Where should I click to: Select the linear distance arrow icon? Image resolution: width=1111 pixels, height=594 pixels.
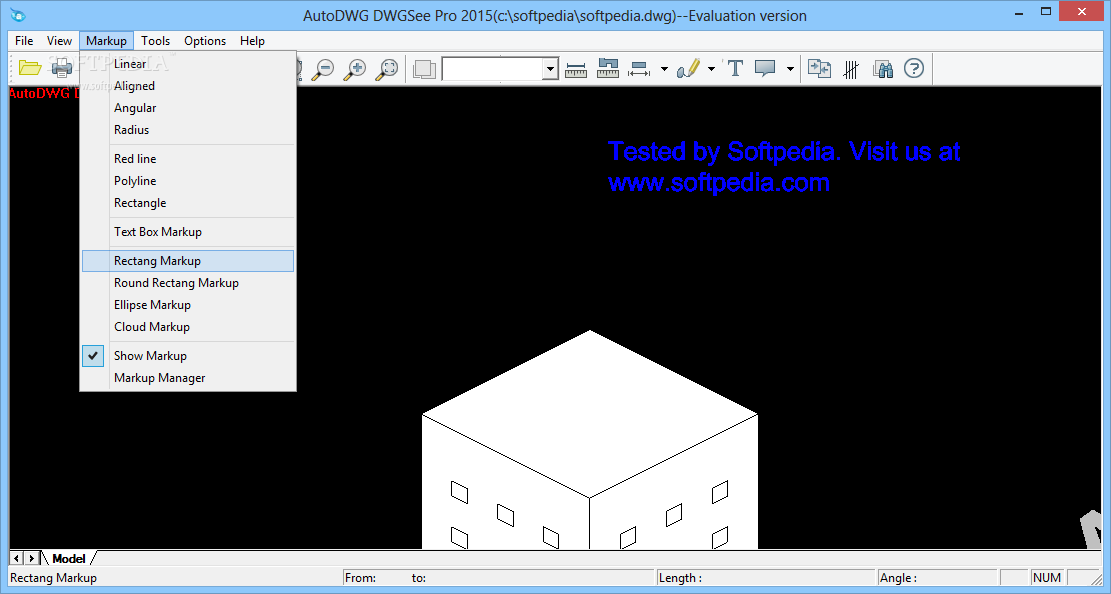[639, 69]
